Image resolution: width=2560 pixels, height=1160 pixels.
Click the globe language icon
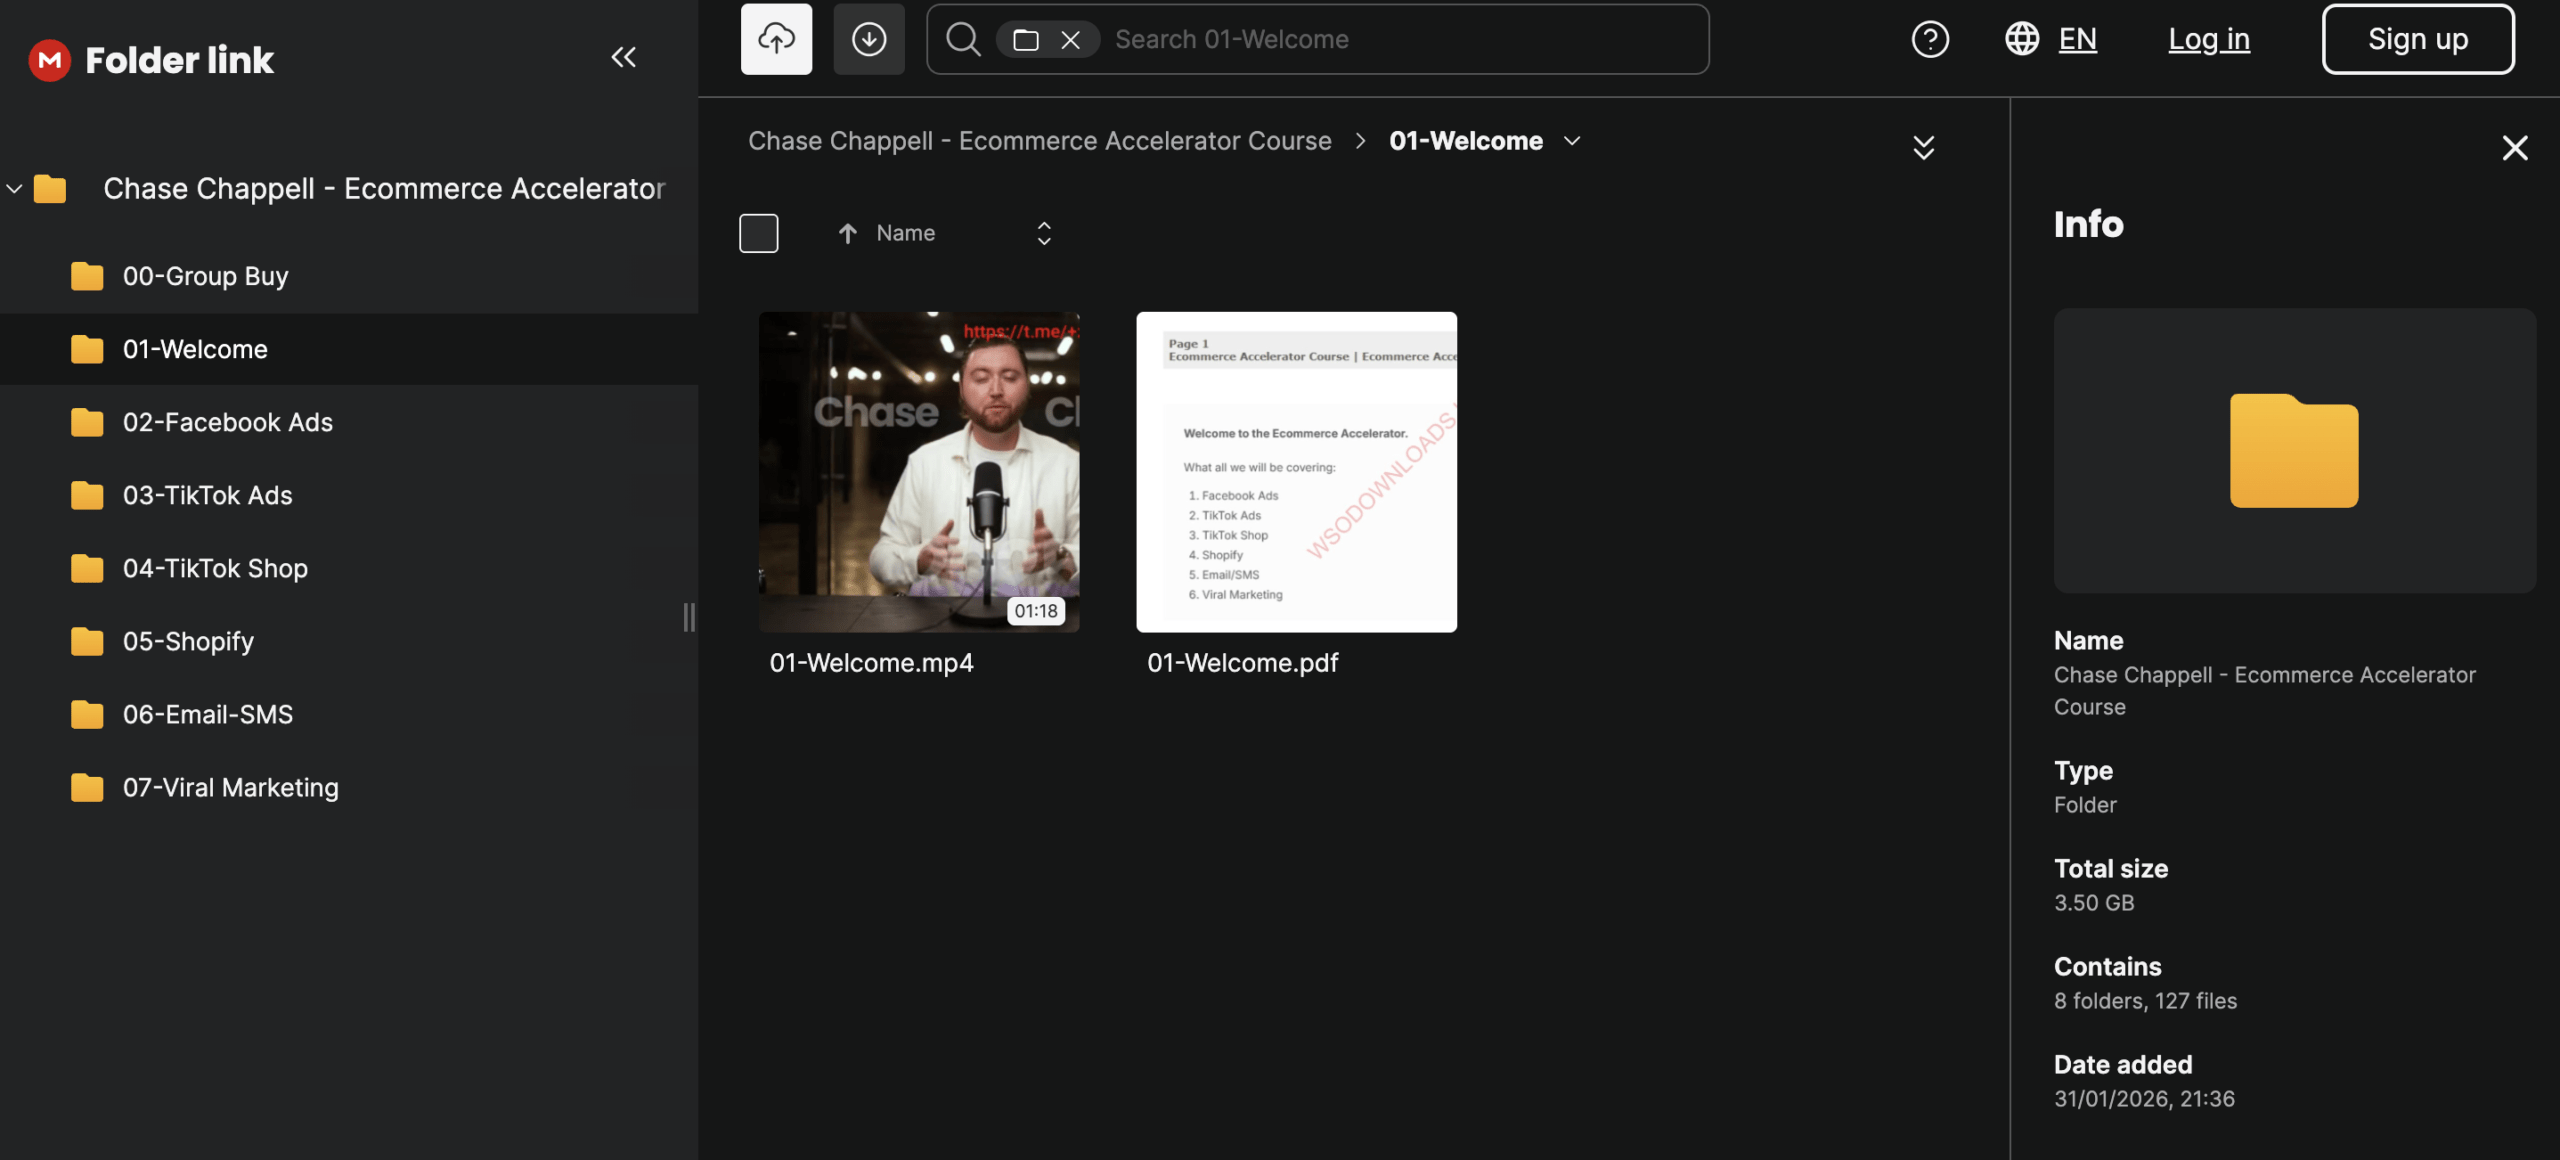[2021, 39]
